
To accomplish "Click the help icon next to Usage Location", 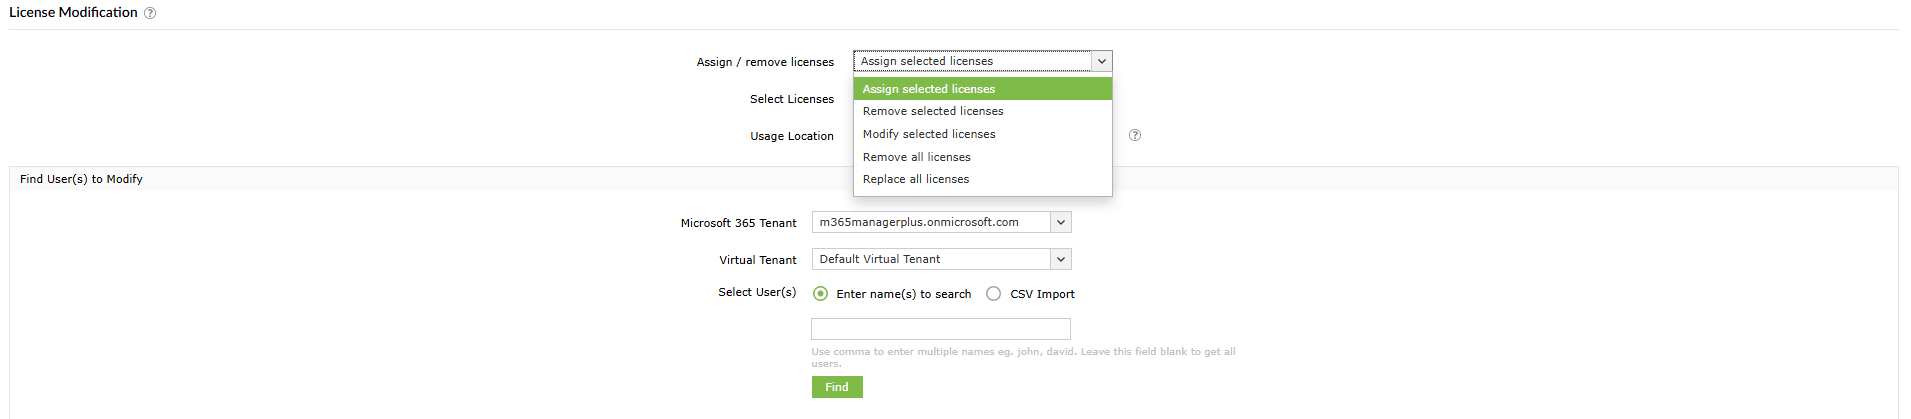I will click(1135, 135).
